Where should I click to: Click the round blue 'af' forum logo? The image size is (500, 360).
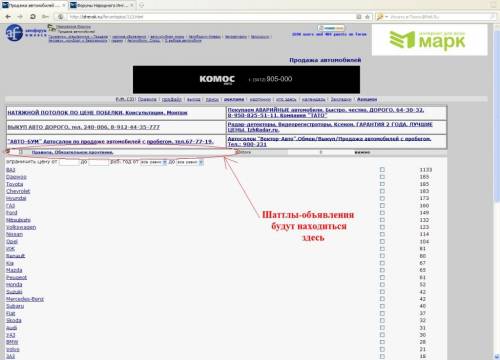(x=14, y=33)
